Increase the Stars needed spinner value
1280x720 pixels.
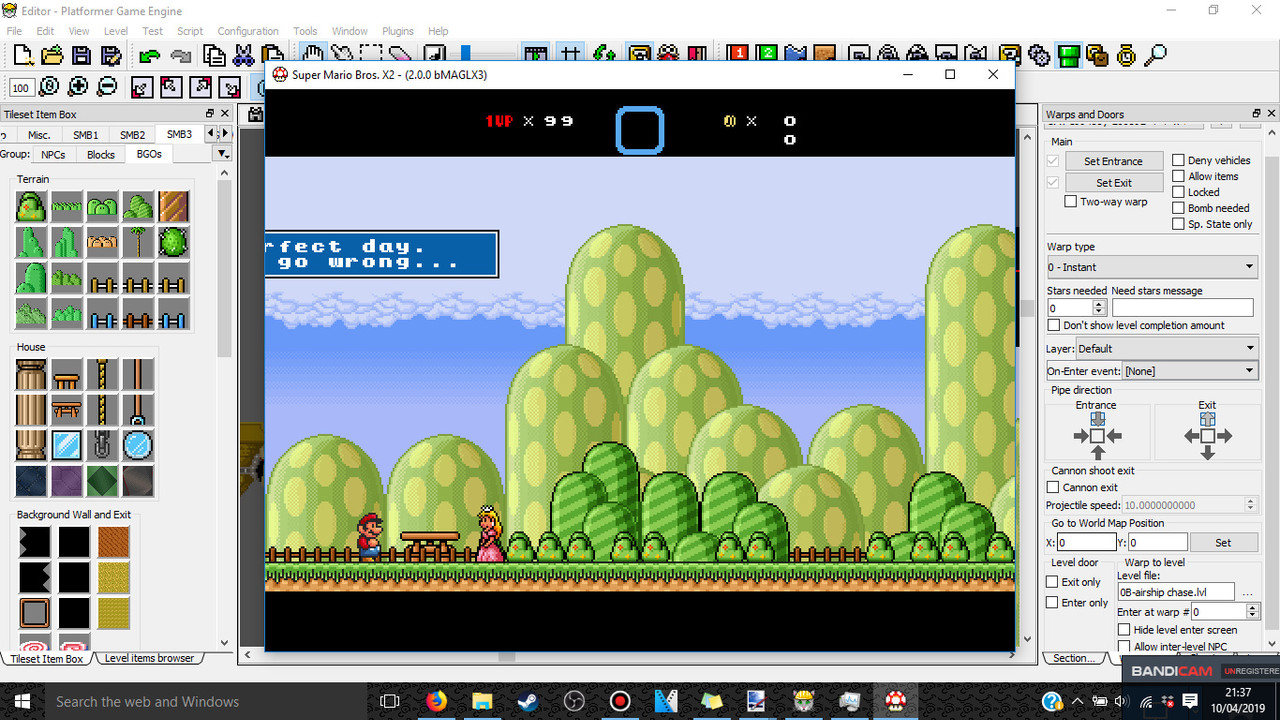point(1100,304)
